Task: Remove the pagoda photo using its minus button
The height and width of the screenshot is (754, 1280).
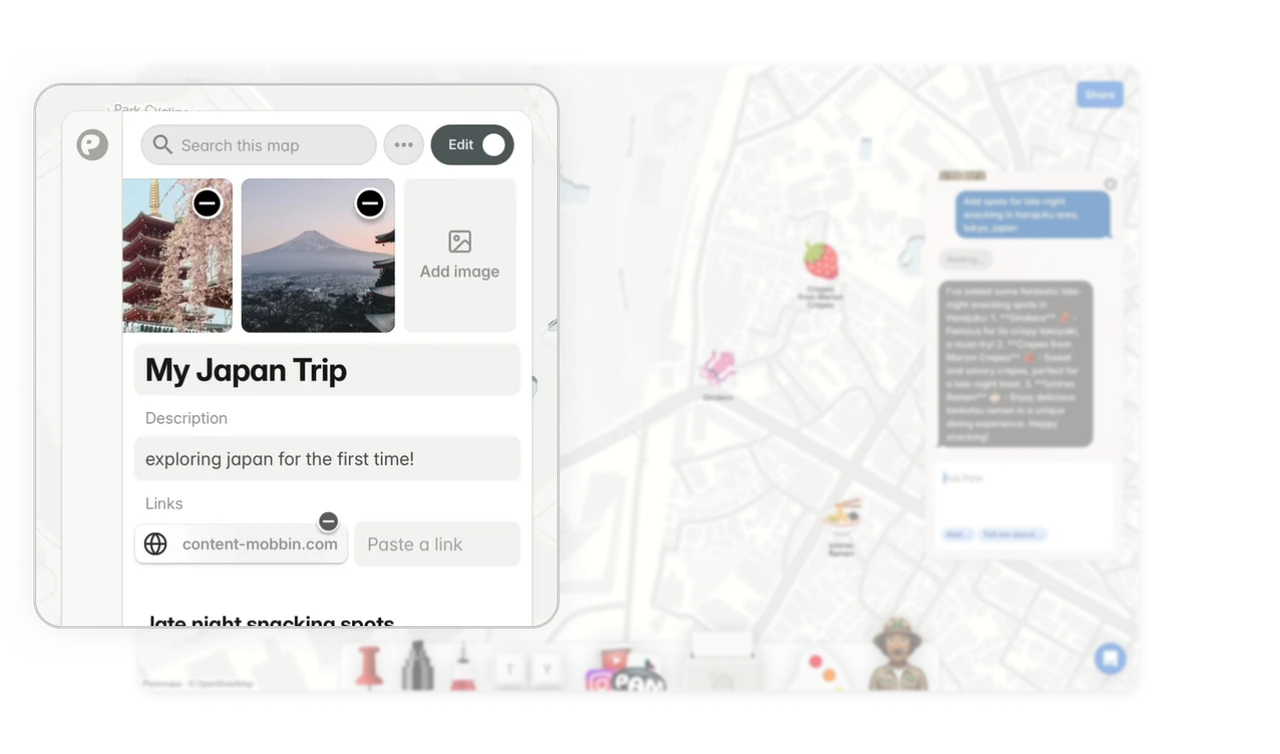Action: 207,202
